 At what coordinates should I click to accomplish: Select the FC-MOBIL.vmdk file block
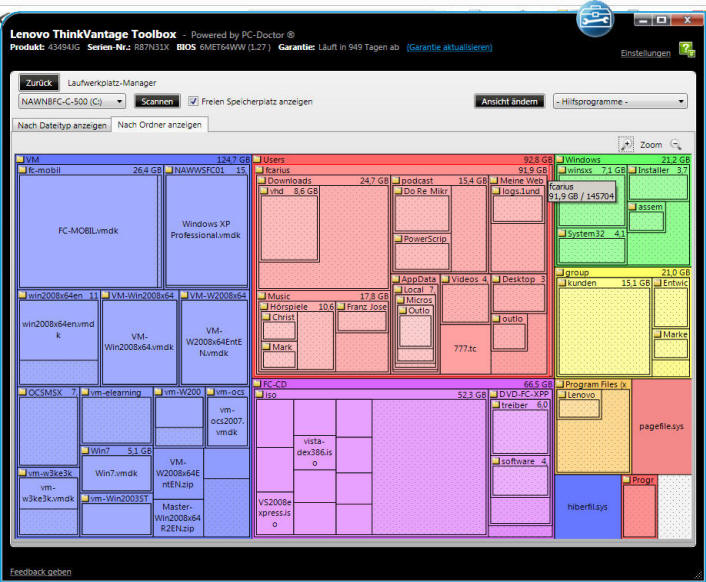(88, 230)
